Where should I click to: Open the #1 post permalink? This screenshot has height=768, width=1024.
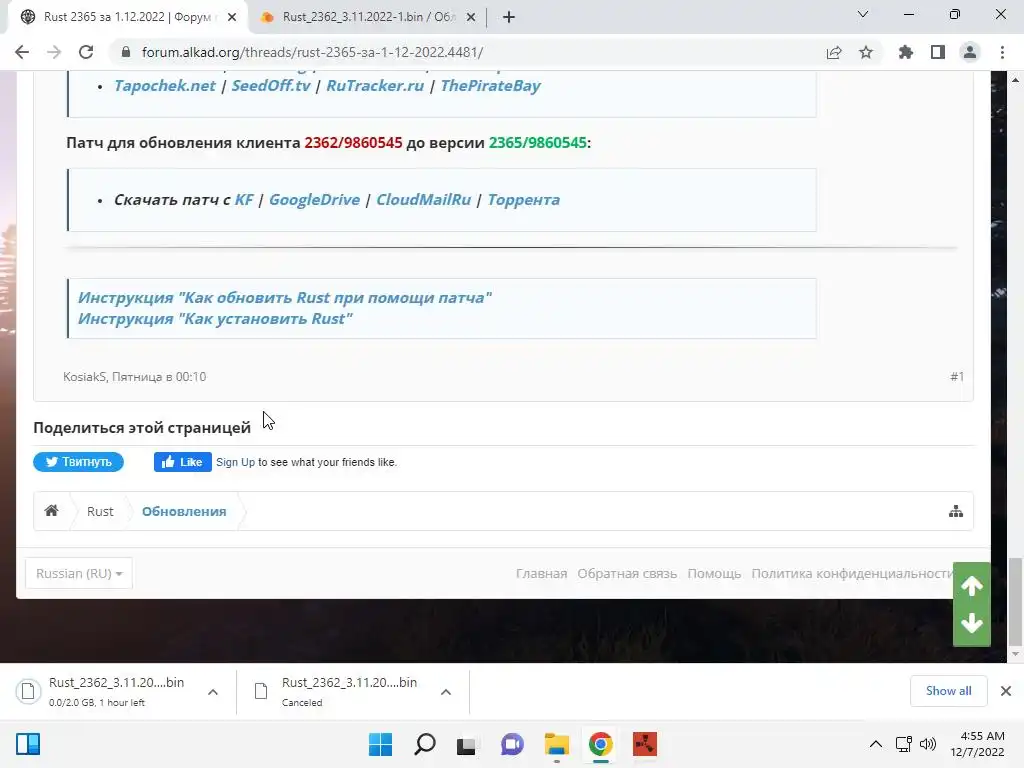pyautogui.click(x=957, y=377)
